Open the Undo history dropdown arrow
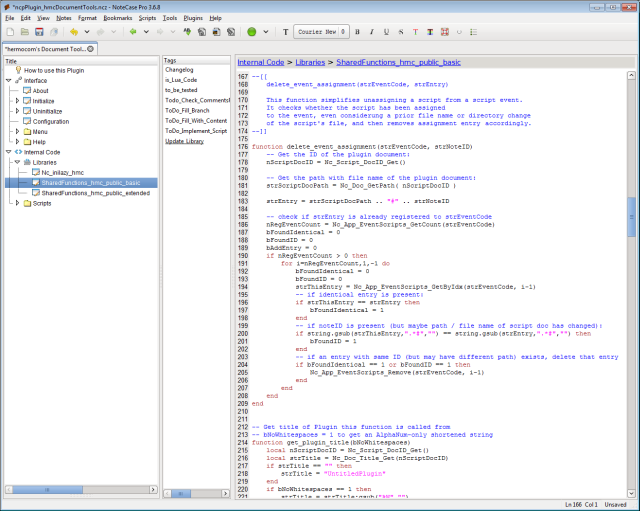 click(x=87, y=32)
